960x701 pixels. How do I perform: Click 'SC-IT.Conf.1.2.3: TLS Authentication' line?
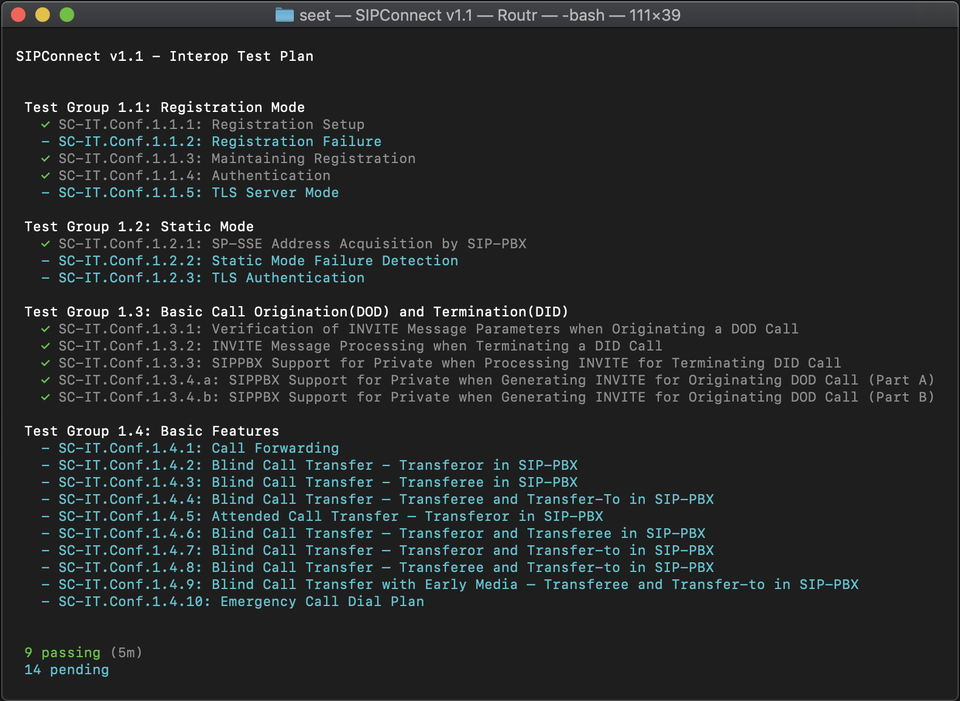point(211,278)
